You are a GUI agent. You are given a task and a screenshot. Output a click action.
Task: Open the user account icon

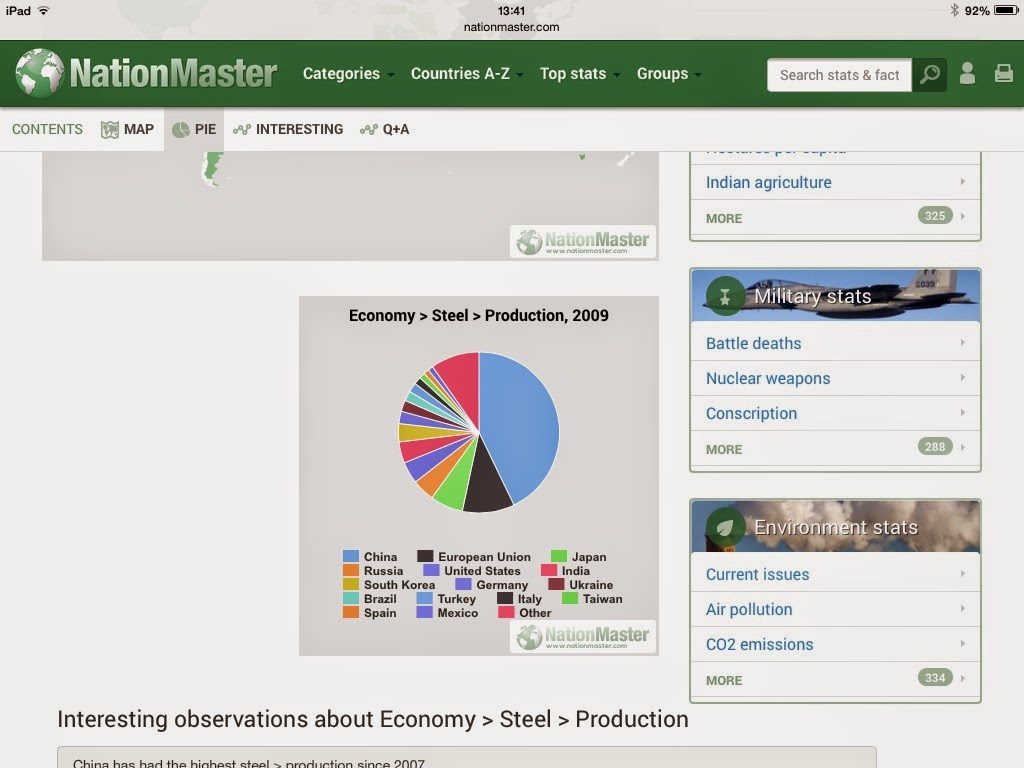click(x=967, y=74)
